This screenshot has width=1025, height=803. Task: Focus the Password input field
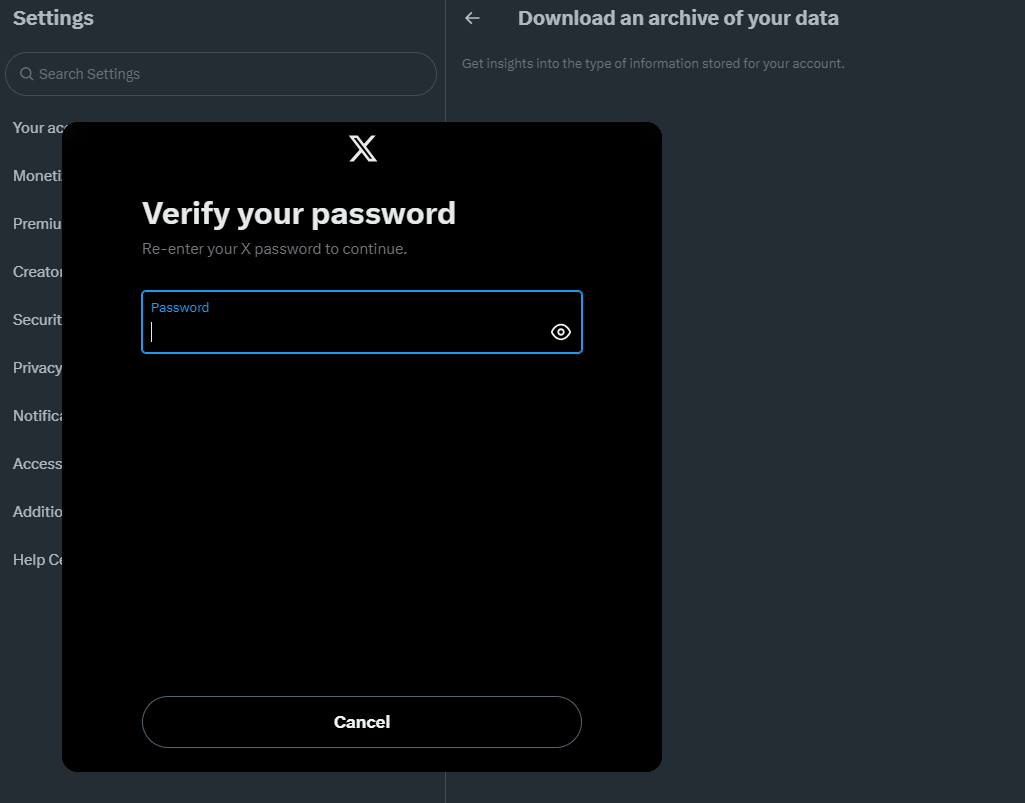pyautogui.click(x=345, y=332)
